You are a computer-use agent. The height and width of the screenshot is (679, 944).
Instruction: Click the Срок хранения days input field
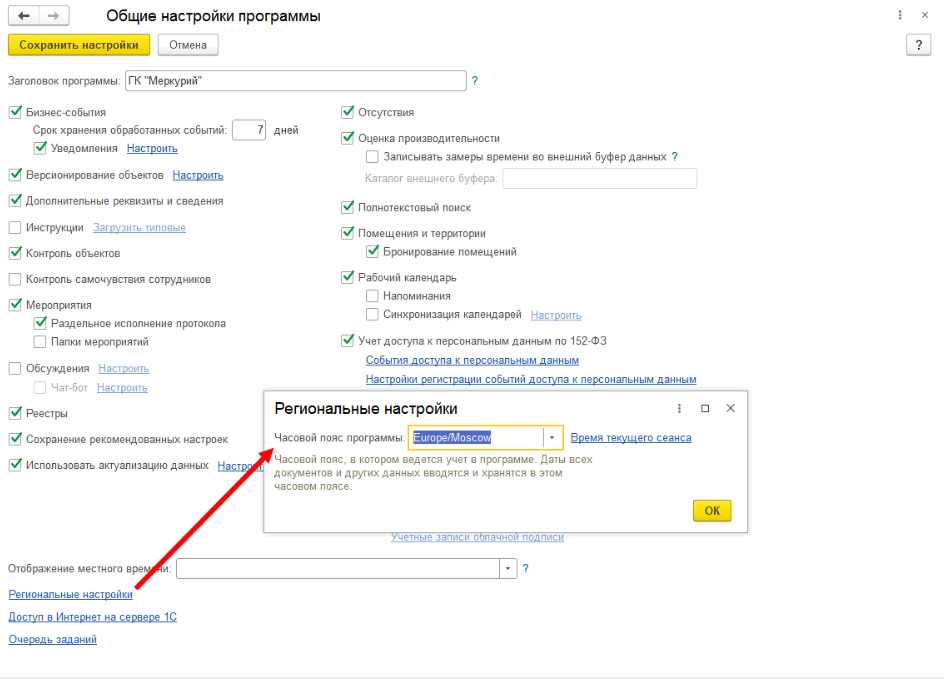point(249,130)
